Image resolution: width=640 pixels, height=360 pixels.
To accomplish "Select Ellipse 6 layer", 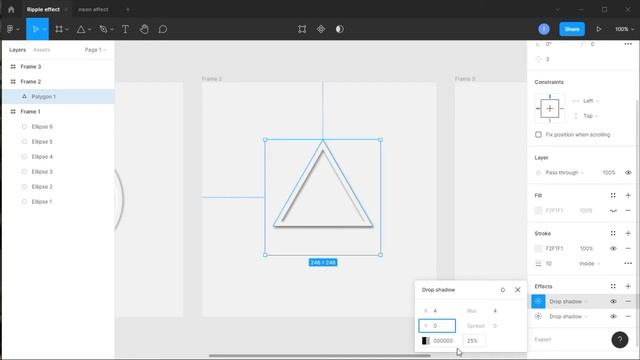I will pyautogui.click(x=58, y=127).
